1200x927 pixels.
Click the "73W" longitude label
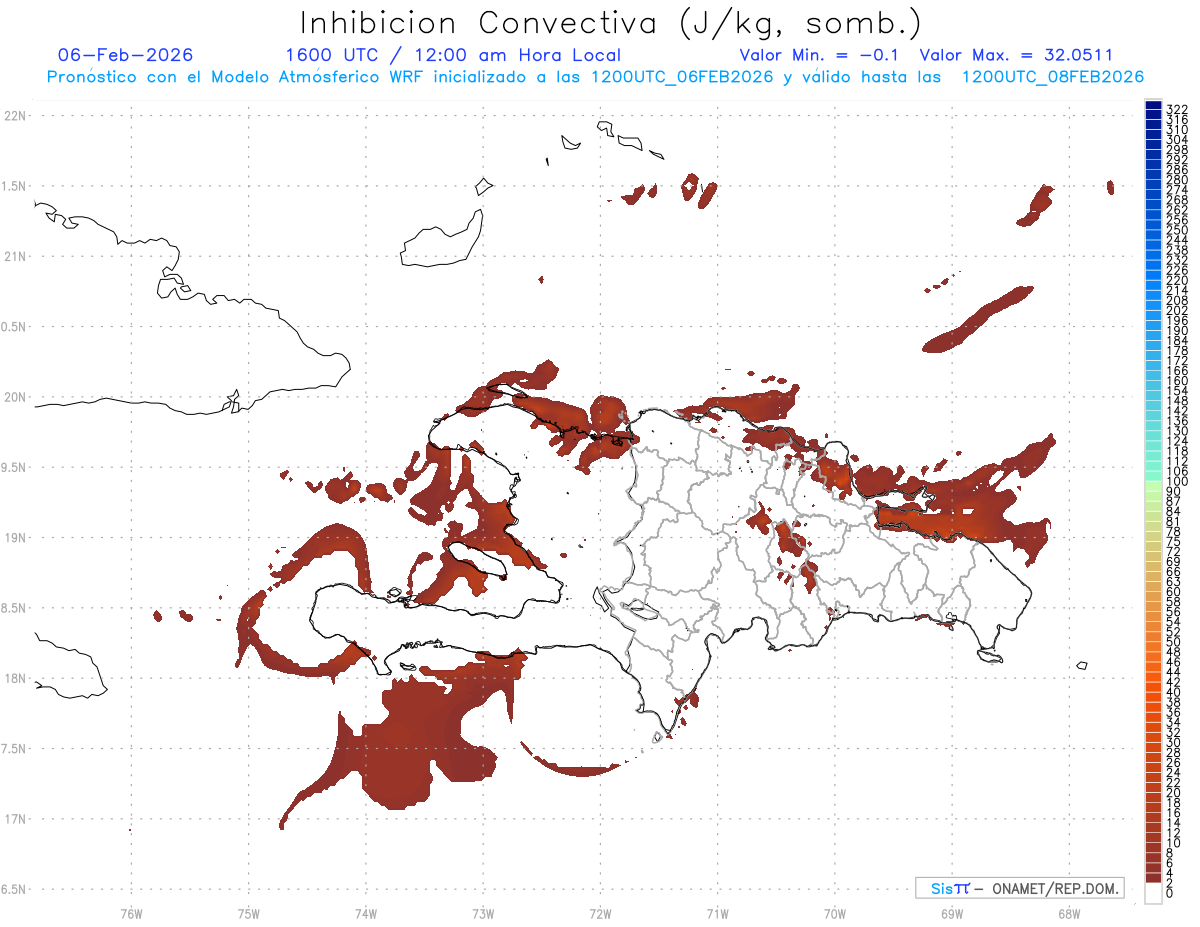pyautogui.click(x=483, y=912)
